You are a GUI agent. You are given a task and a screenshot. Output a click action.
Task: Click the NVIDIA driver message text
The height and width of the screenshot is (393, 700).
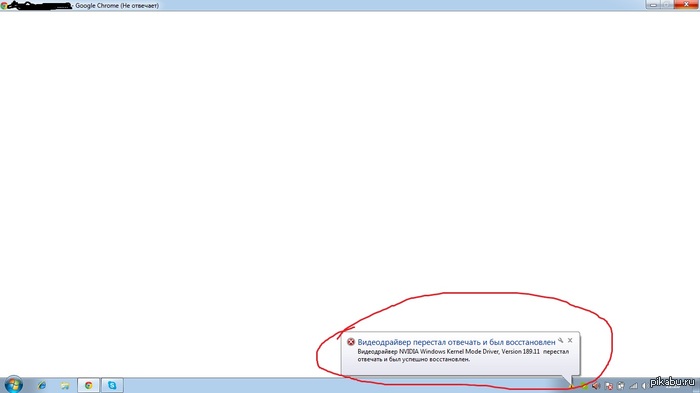pyautogui.click(x=463, y=355)
